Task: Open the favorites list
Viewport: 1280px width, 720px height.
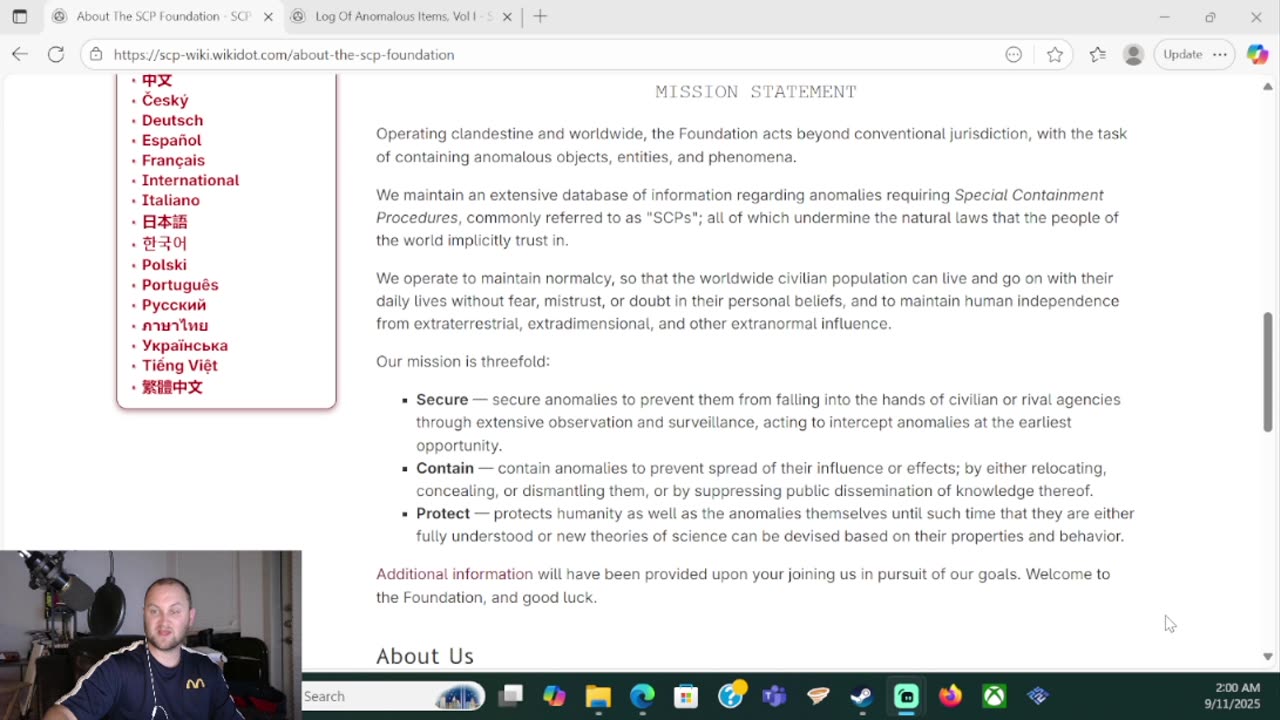Action: tap(1097, 55)
